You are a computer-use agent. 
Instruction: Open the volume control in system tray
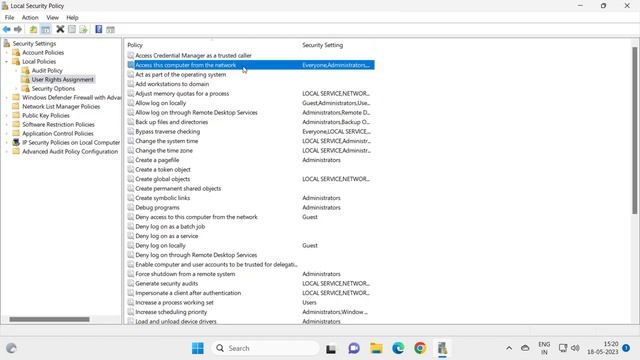[575, 348]
